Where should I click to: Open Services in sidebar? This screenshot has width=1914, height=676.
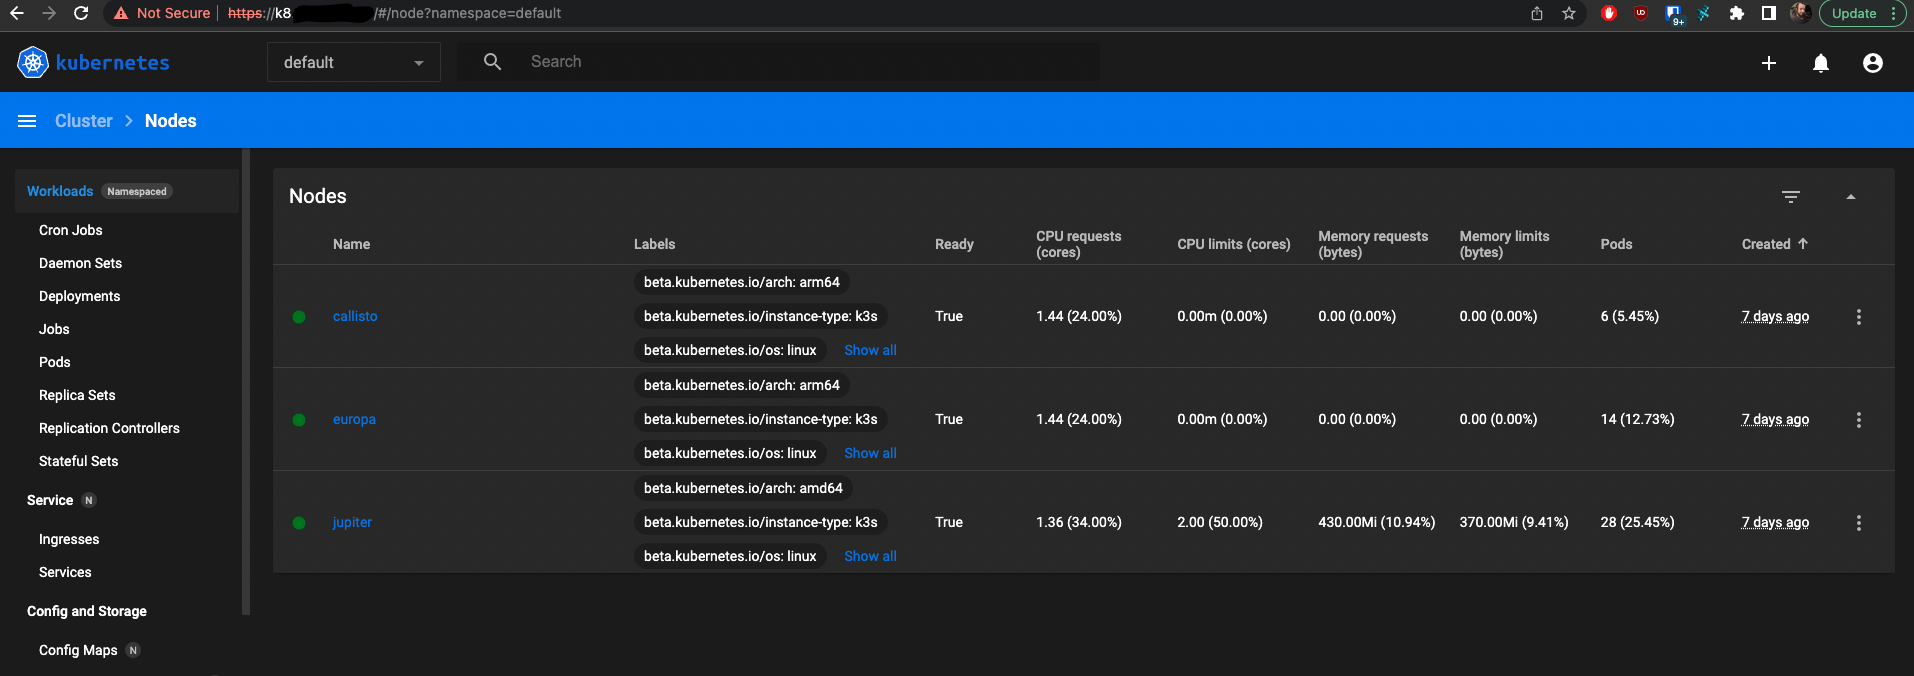coord(65,572)
